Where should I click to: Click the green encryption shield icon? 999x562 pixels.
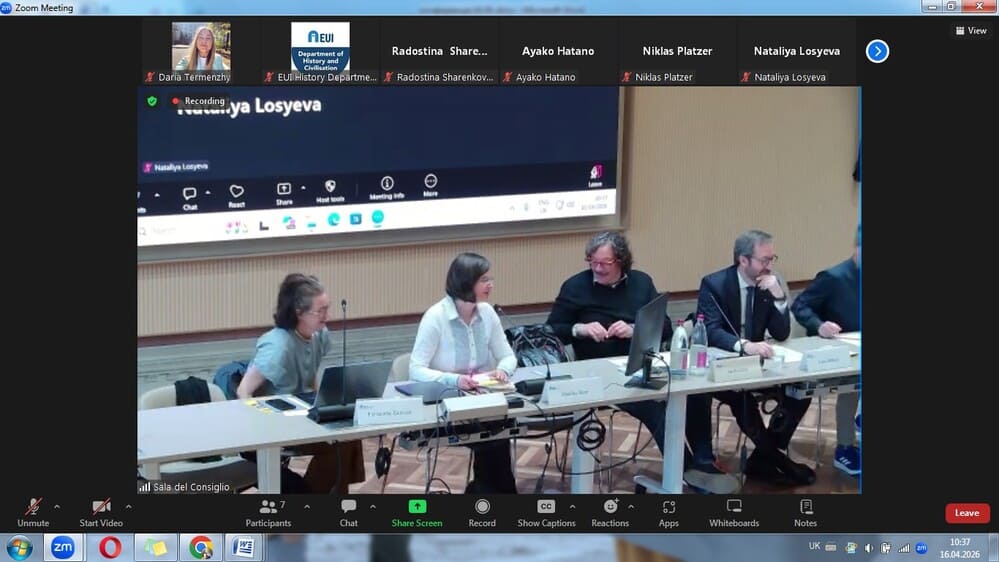pos(152,101)
